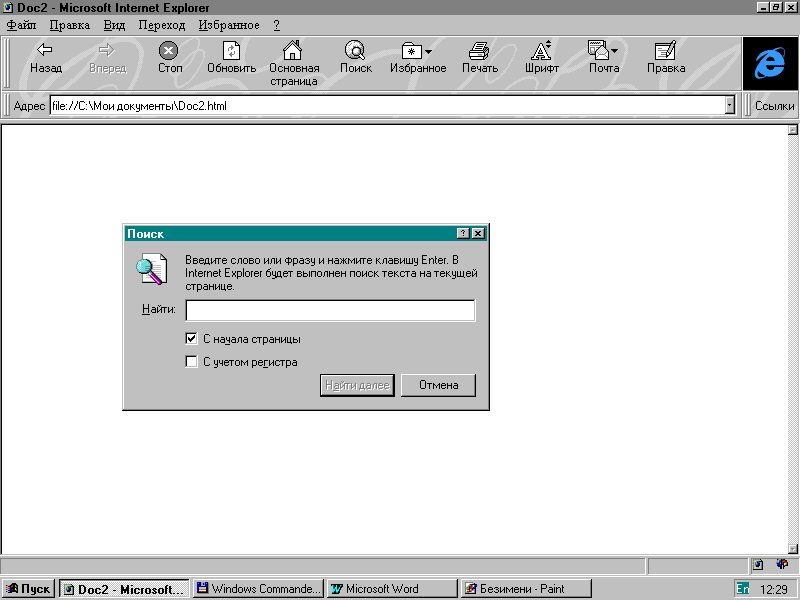The image size is (800, 600).
Task: Click the Найти text input field
Action: [x=330, y=310]
